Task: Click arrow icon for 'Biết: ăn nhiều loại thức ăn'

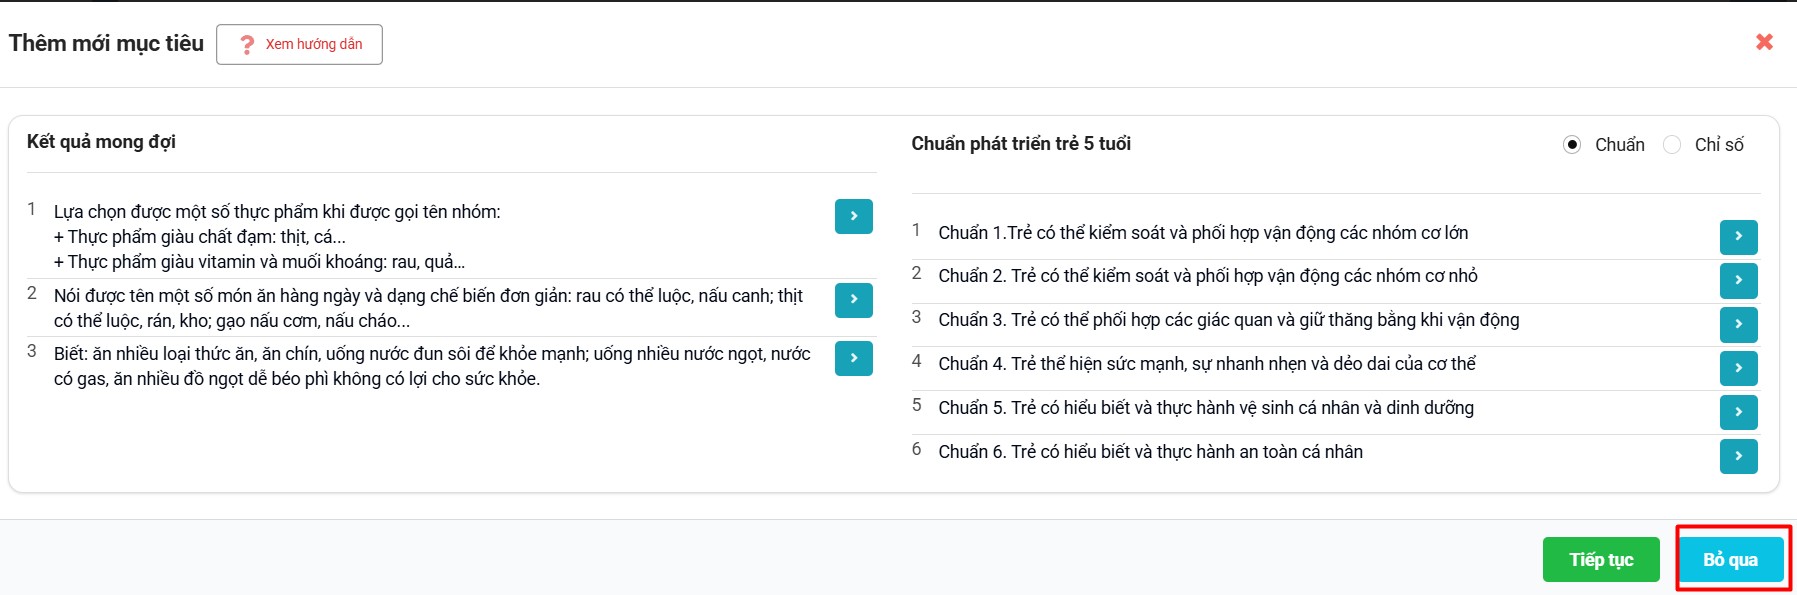Action: [853, 358]
